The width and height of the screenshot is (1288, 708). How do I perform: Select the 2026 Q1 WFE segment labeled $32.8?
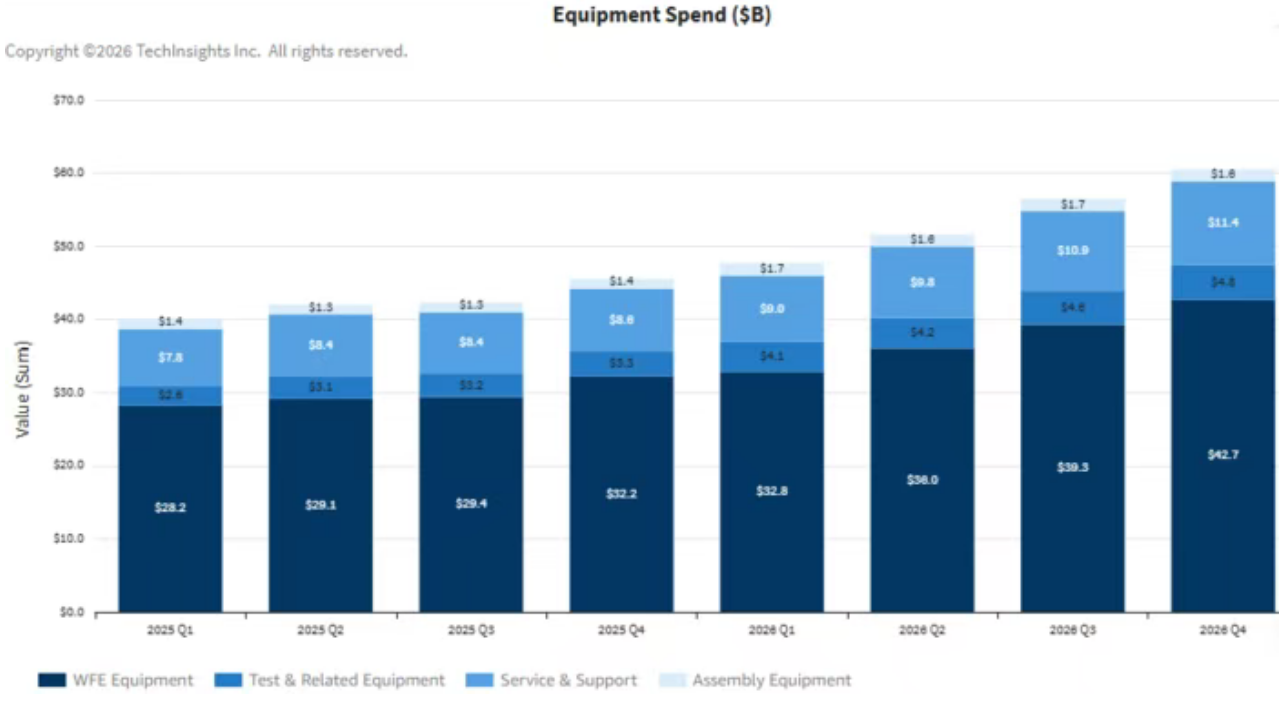pyautogui.click(x=772, y=492)
